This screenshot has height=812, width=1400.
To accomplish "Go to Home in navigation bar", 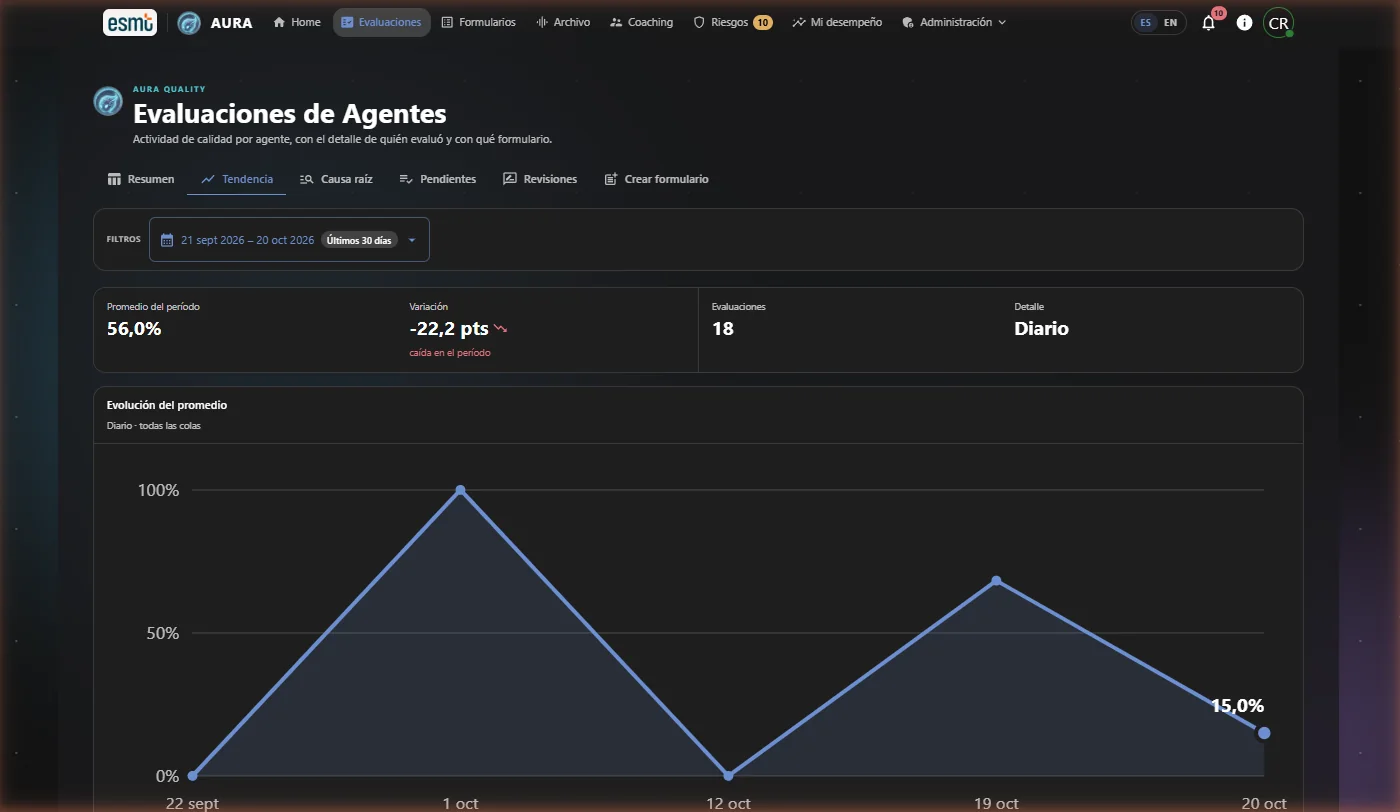I will tap(297, 22).
